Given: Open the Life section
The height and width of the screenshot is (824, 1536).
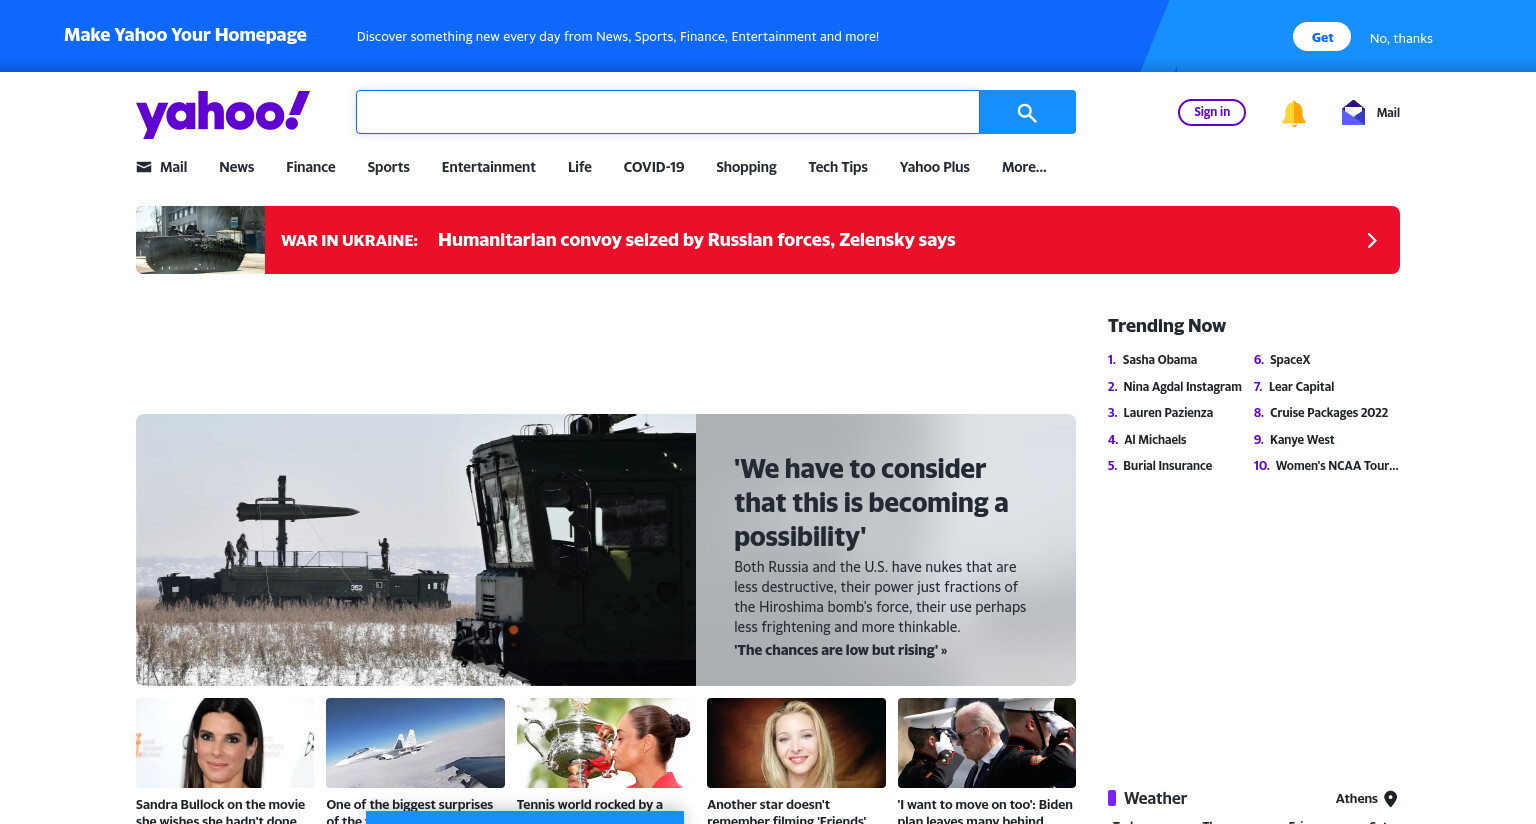Looking at the screenshot, I should pos(580,167).
